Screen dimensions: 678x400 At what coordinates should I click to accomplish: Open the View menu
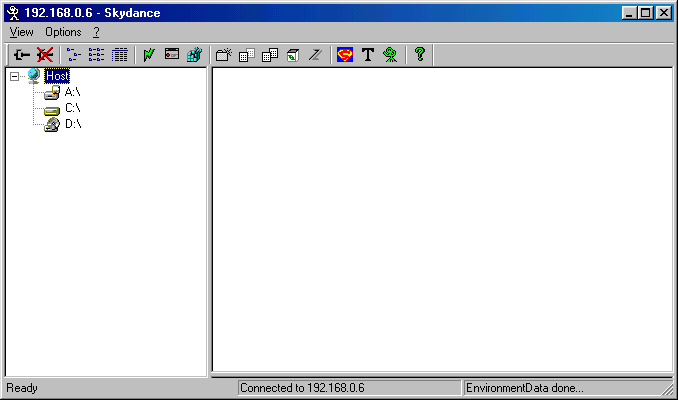(21, 32)
